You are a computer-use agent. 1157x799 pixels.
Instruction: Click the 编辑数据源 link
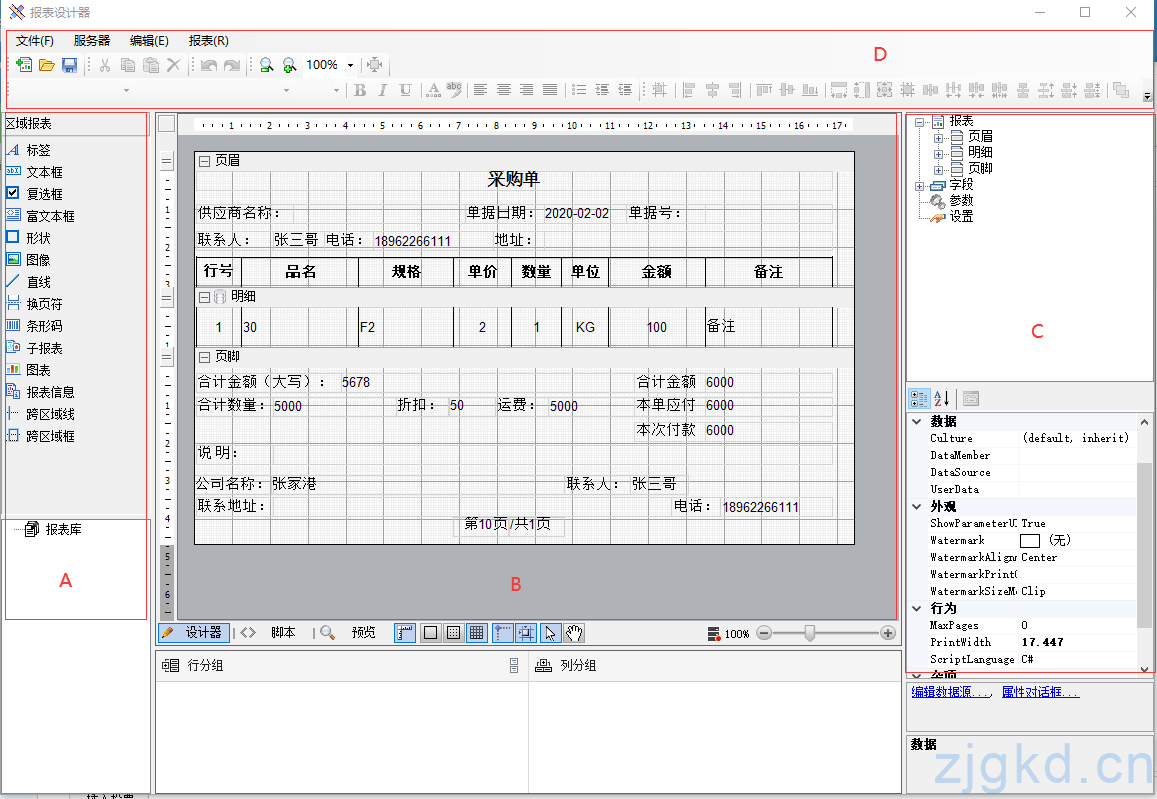[x=952, y=692]
